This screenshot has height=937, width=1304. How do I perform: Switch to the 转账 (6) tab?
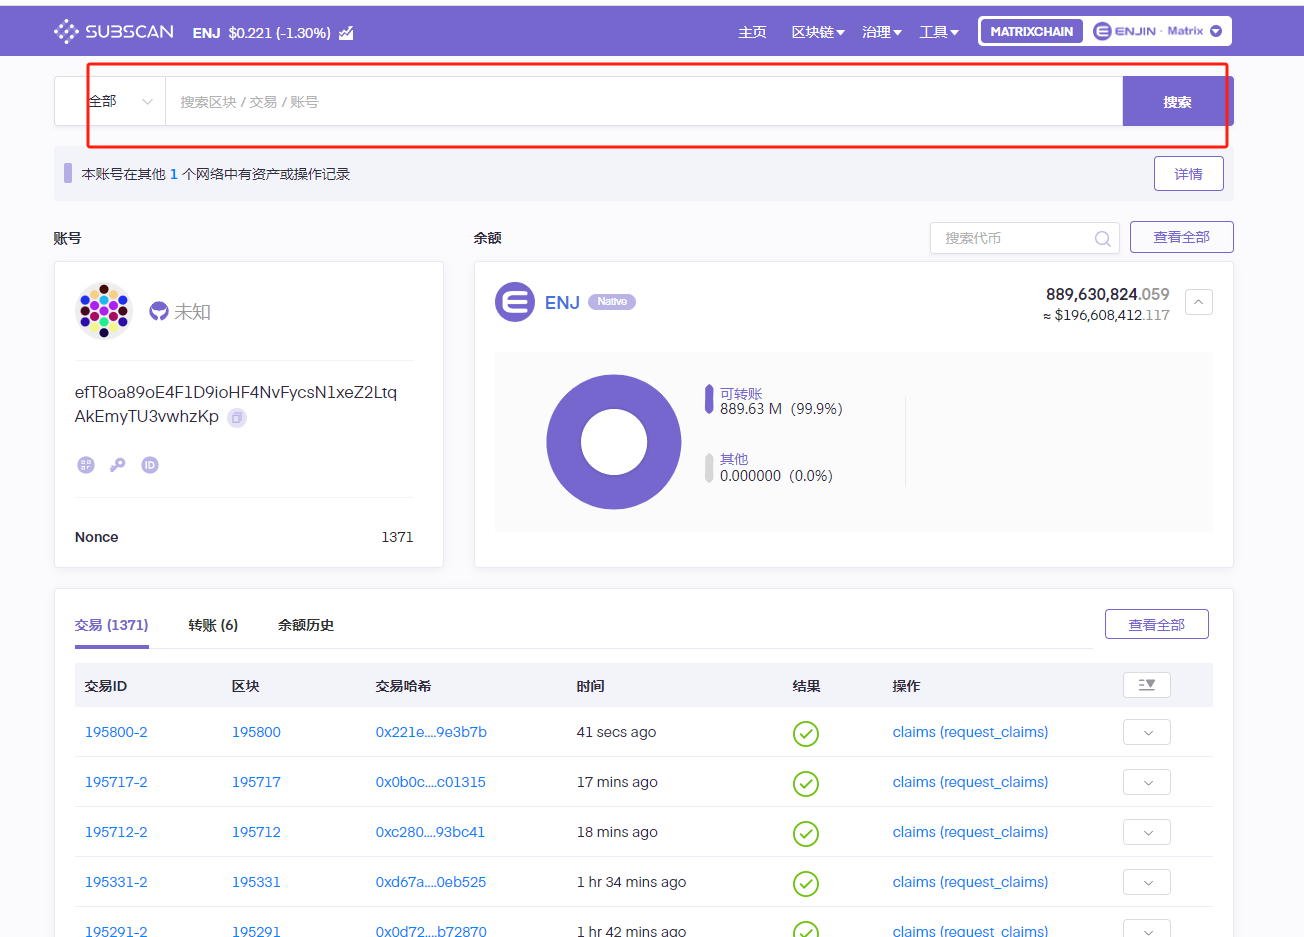213,625
